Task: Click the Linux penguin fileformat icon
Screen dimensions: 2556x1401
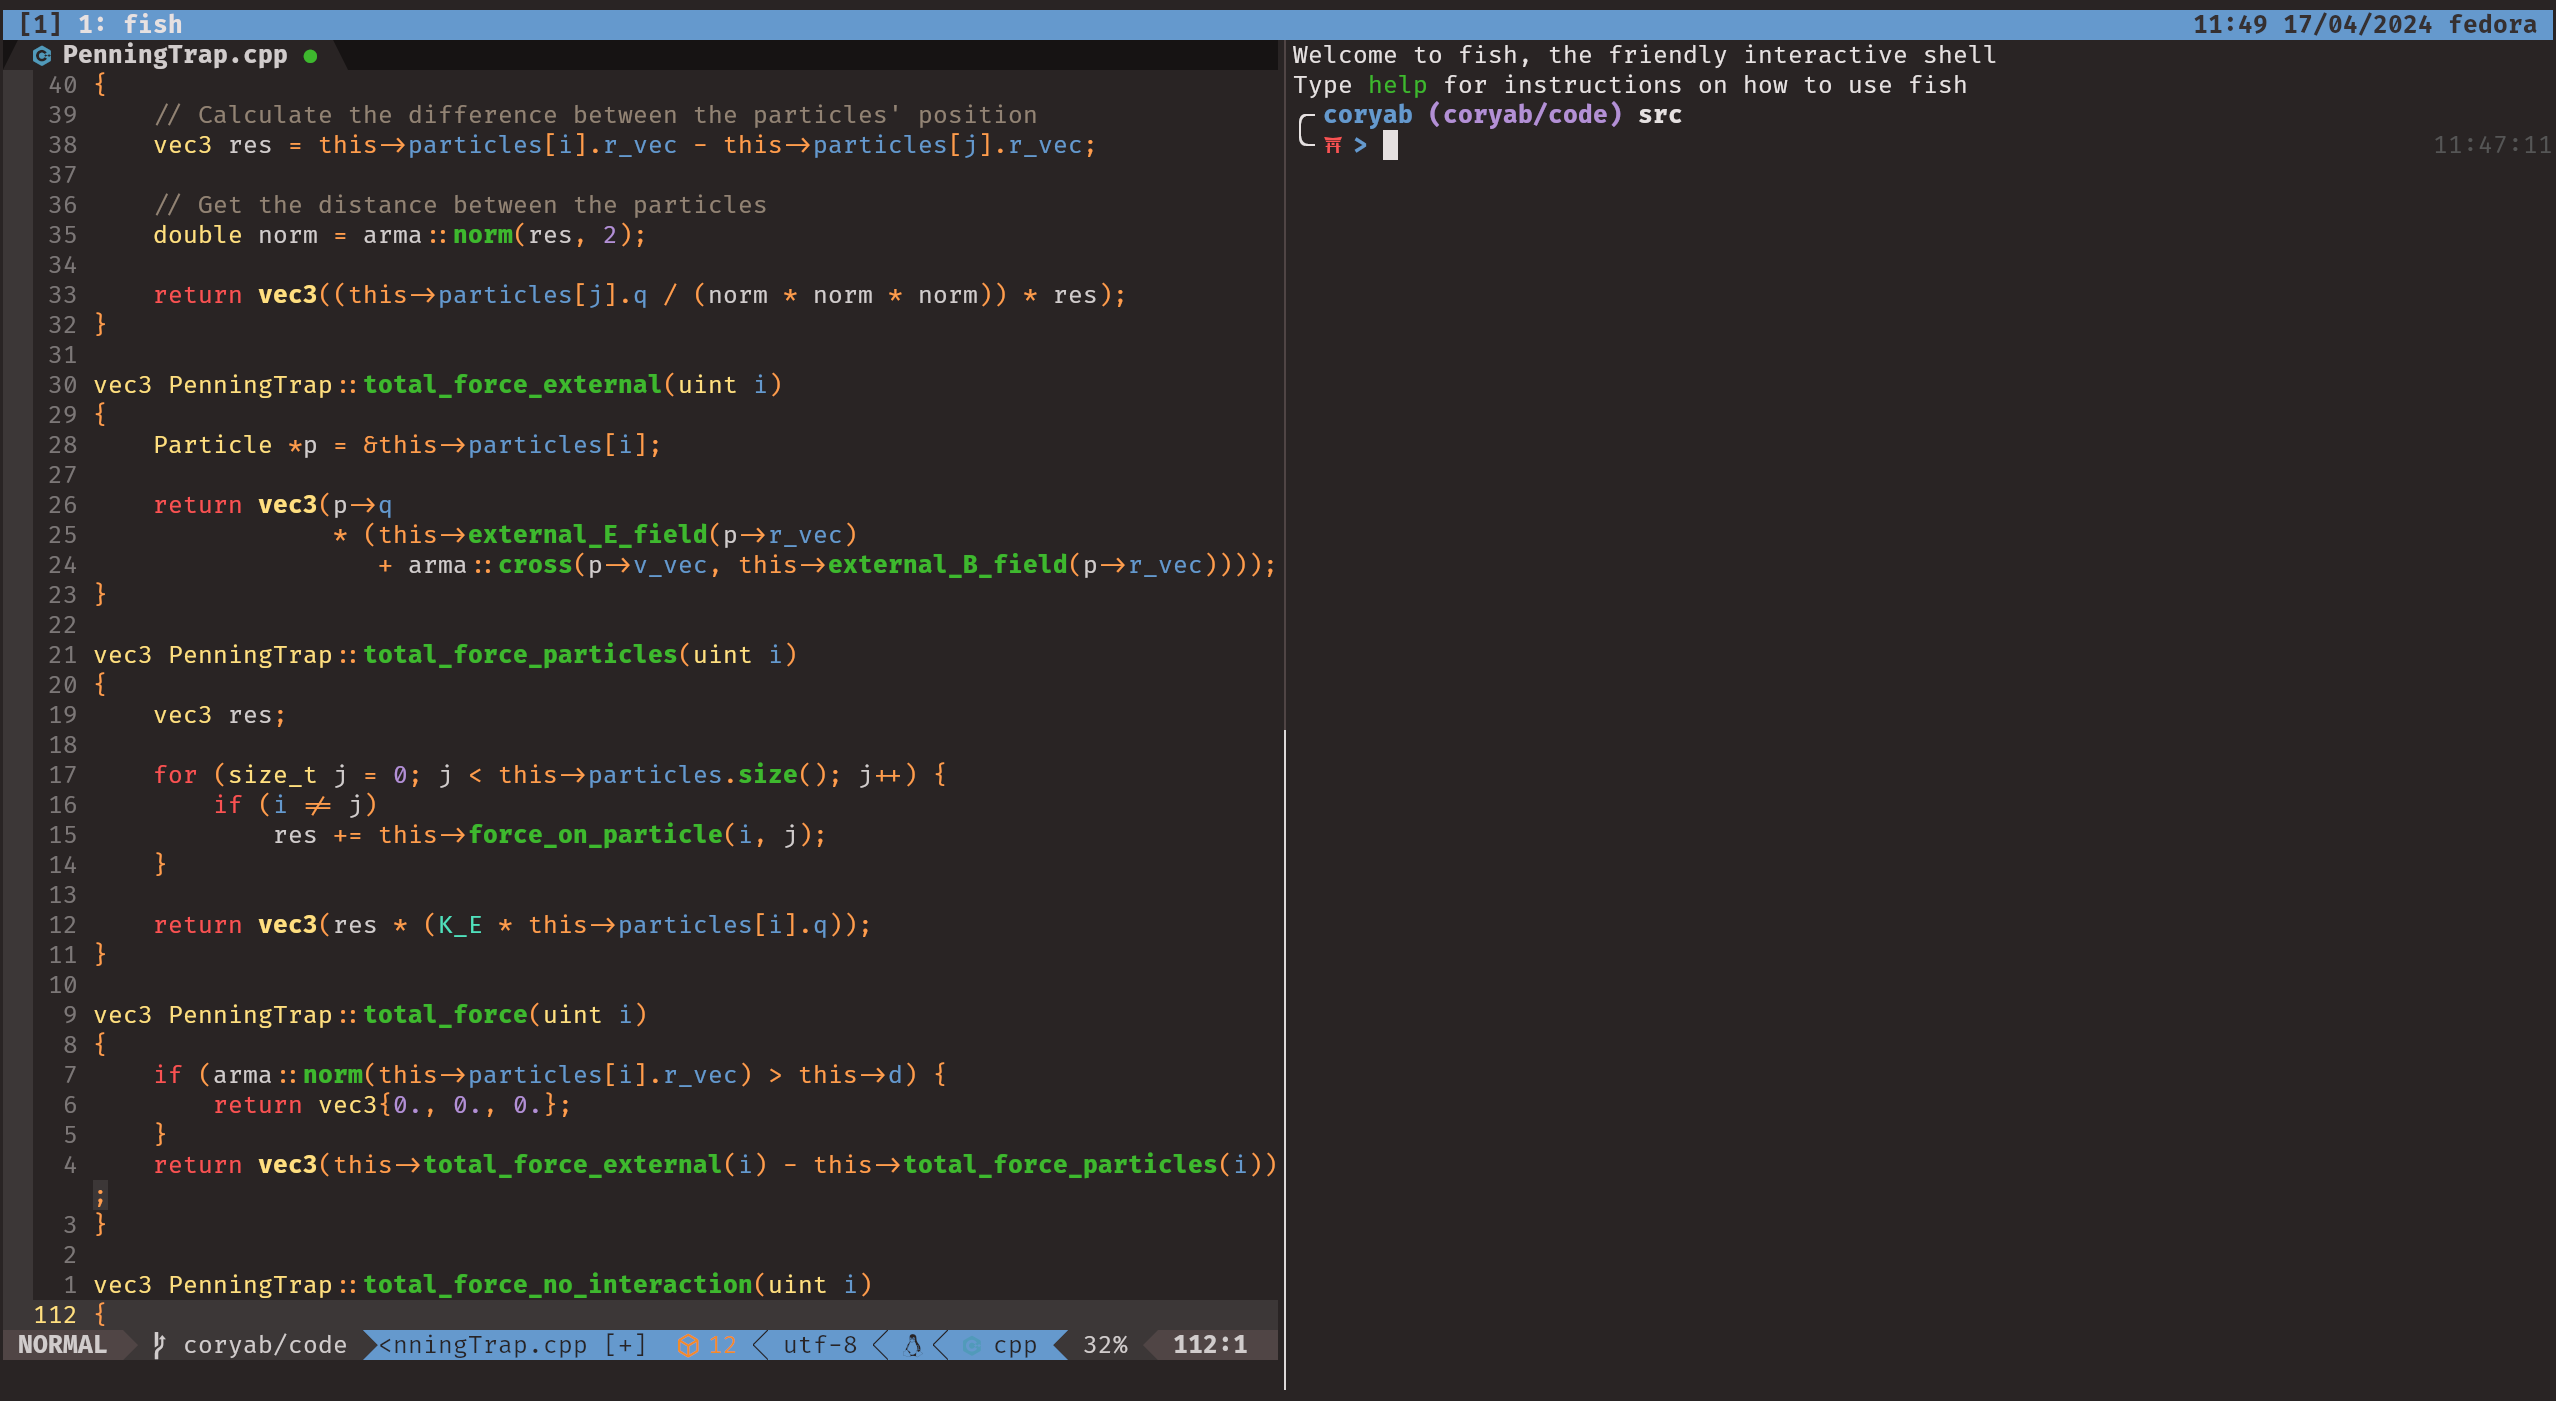Action: (x=912, y=1345)
